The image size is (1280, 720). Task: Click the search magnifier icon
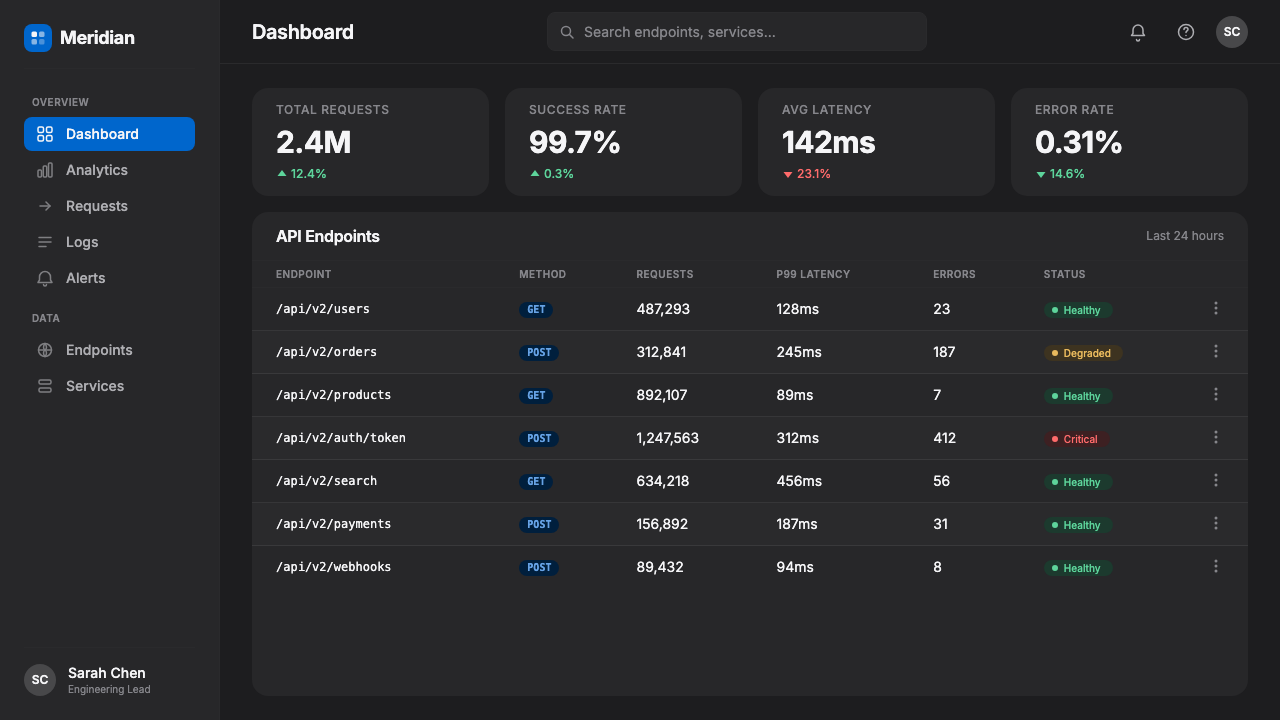[x=567, y=32]
